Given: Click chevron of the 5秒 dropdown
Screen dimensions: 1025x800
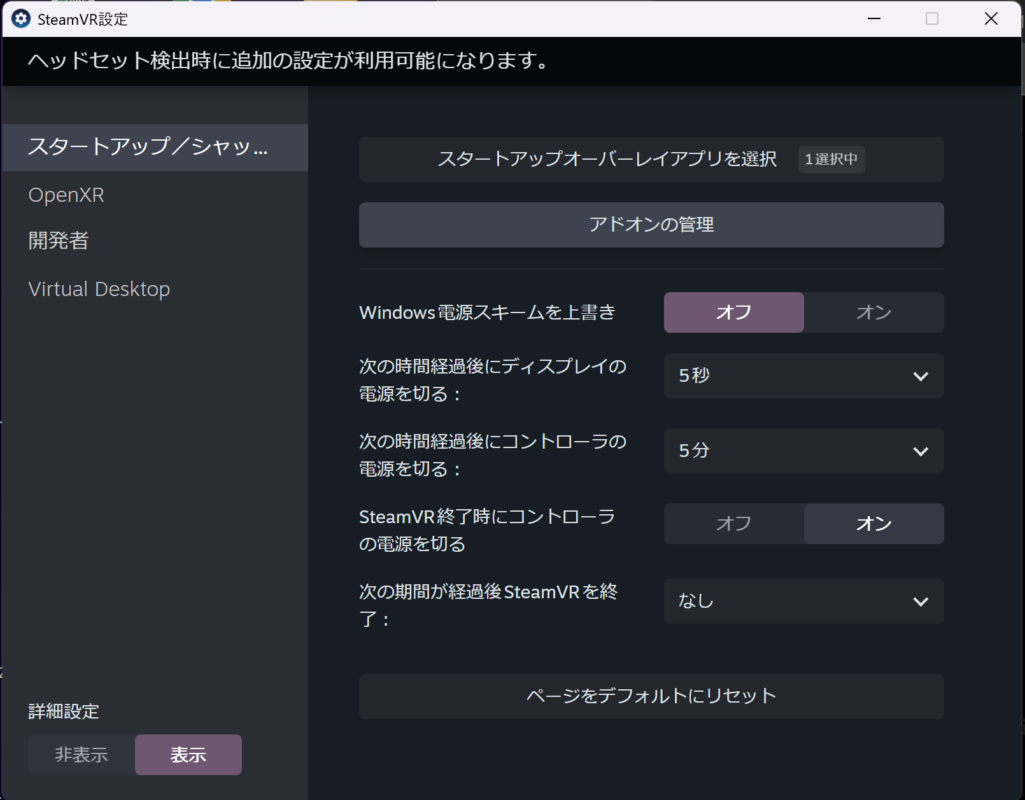Looking at the screenshot, I should click(920, 376).
